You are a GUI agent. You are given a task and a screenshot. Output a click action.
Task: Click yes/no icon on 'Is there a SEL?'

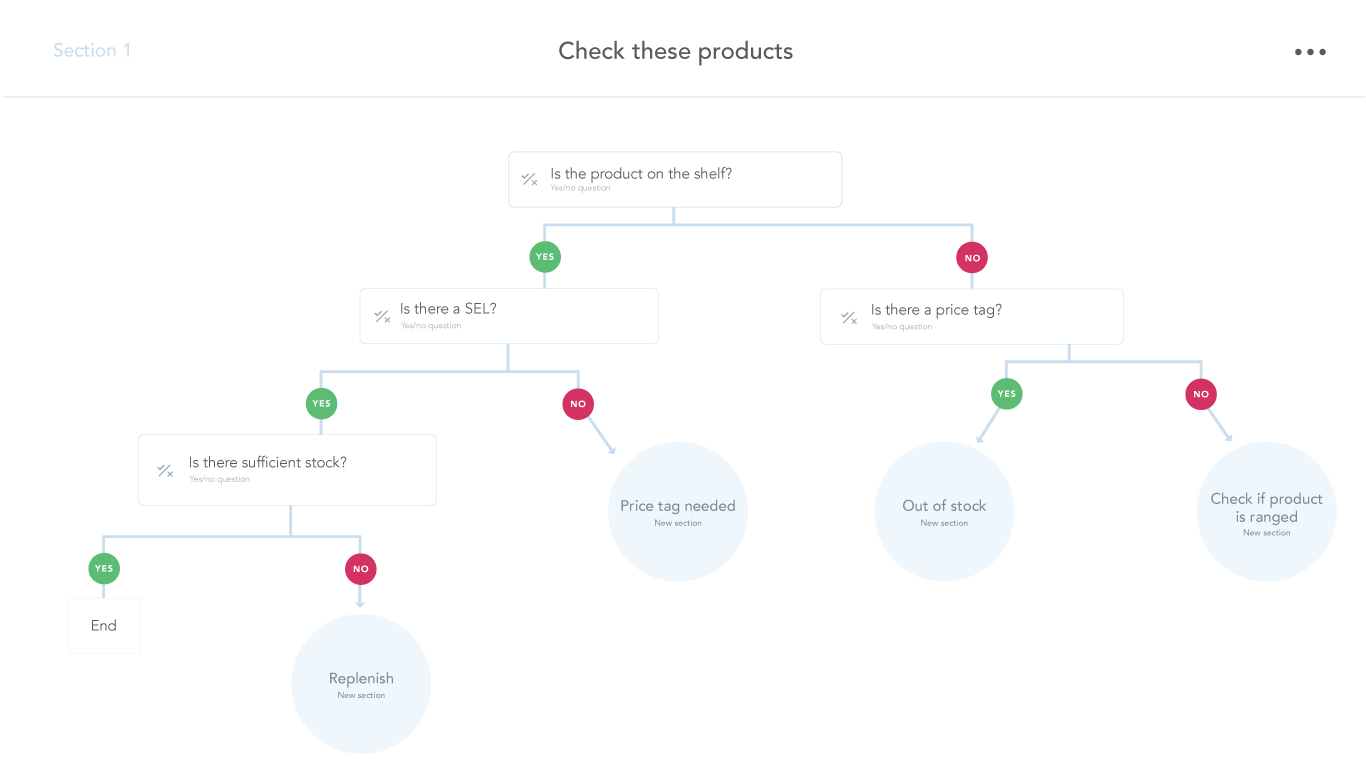[381, 316]
